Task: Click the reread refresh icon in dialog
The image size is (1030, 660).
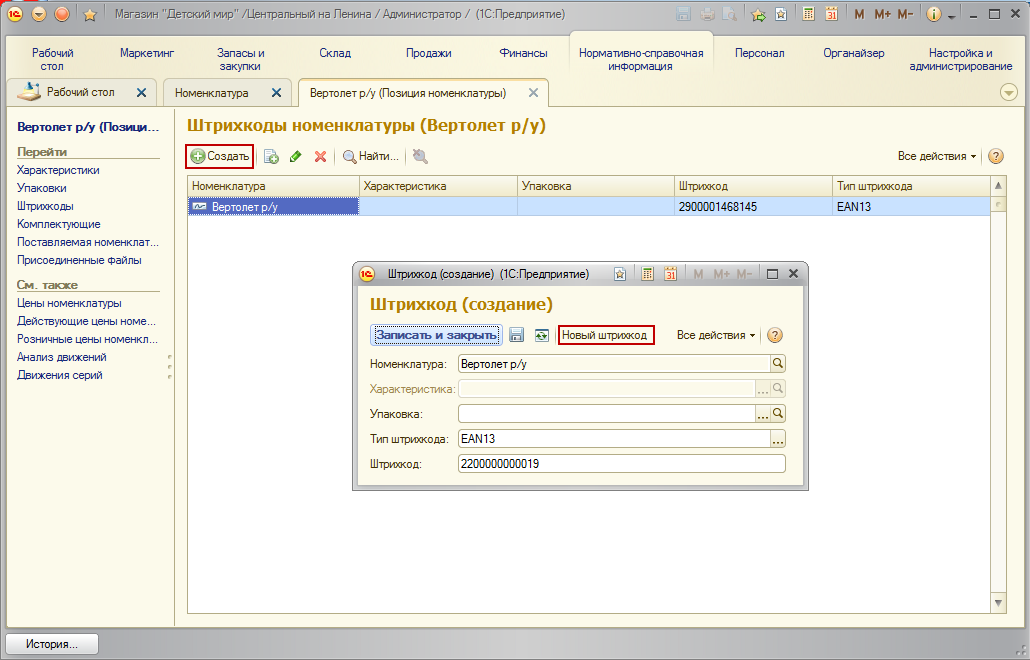Action: click(541, 335)
